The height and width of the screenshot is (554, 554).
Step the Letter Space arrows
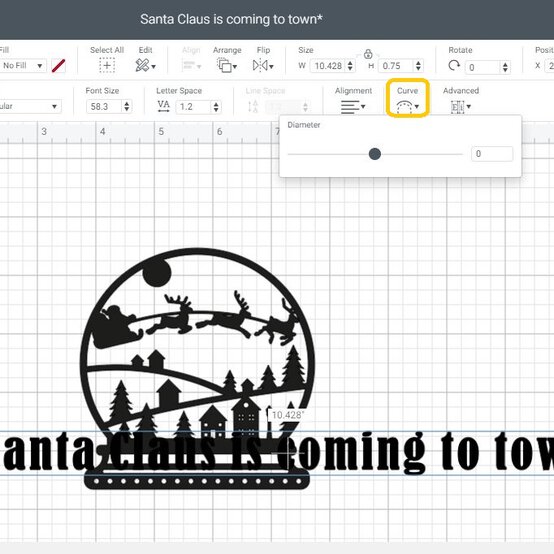[216, 107]
